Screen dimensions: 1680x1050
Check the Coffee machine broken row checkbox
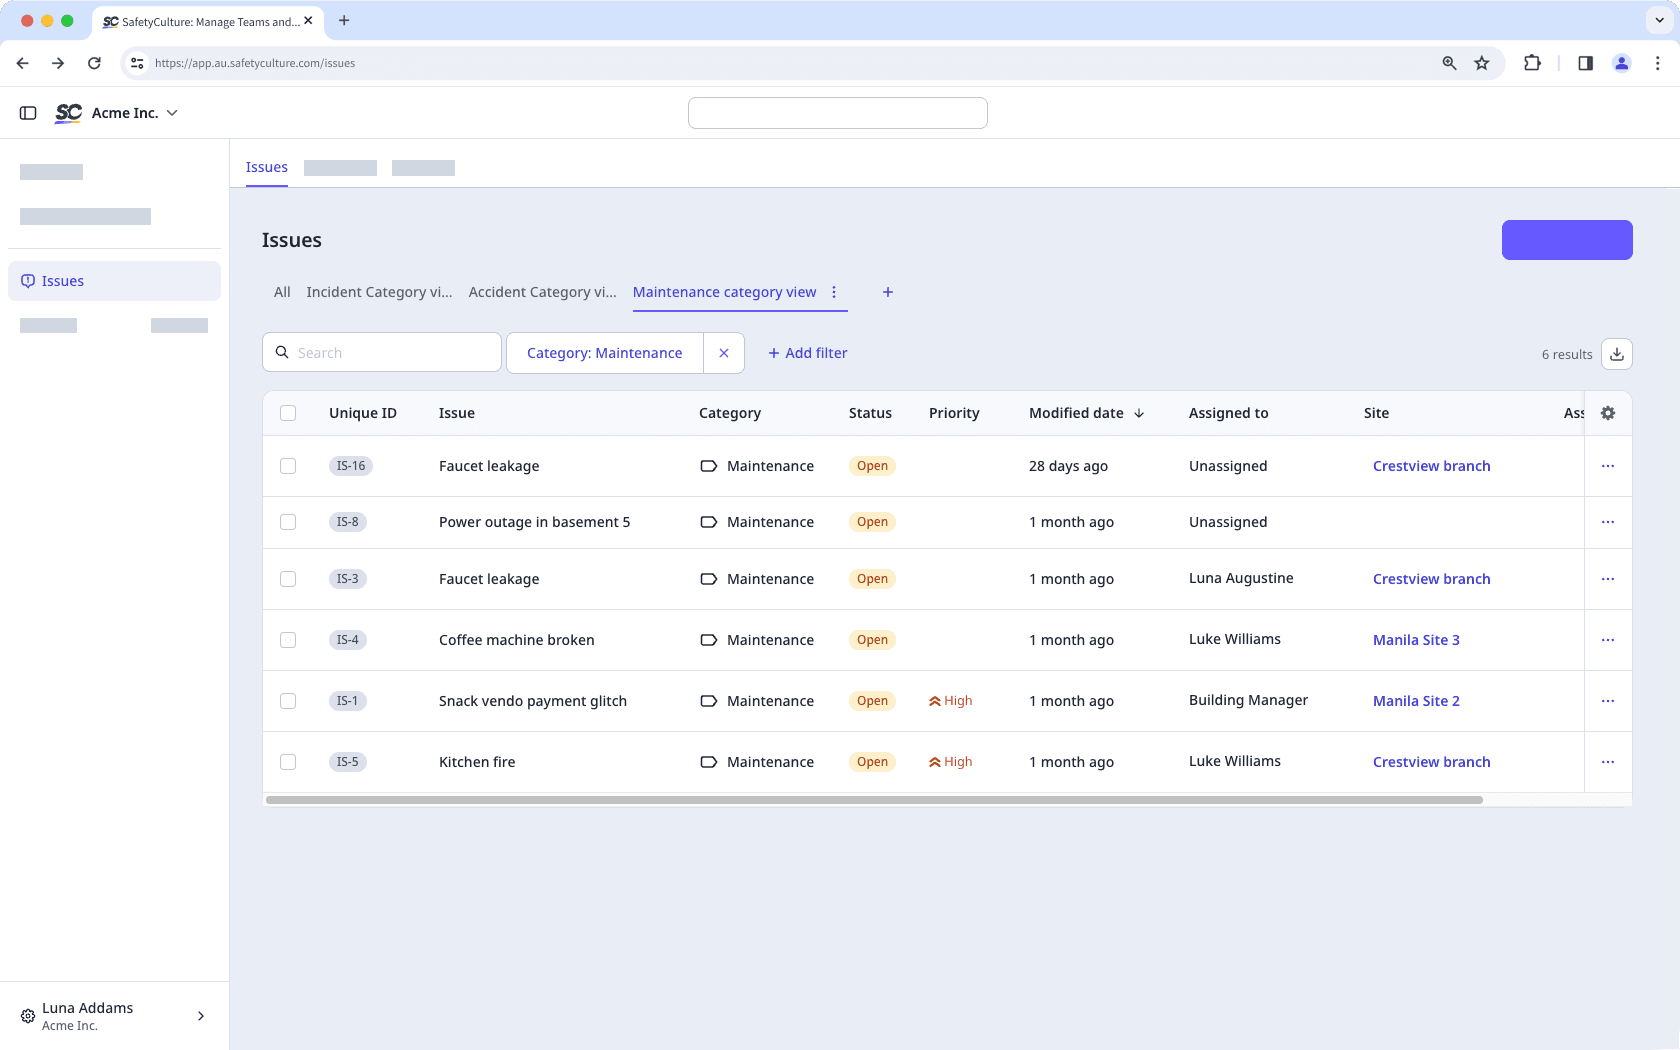tap(289, 640)
